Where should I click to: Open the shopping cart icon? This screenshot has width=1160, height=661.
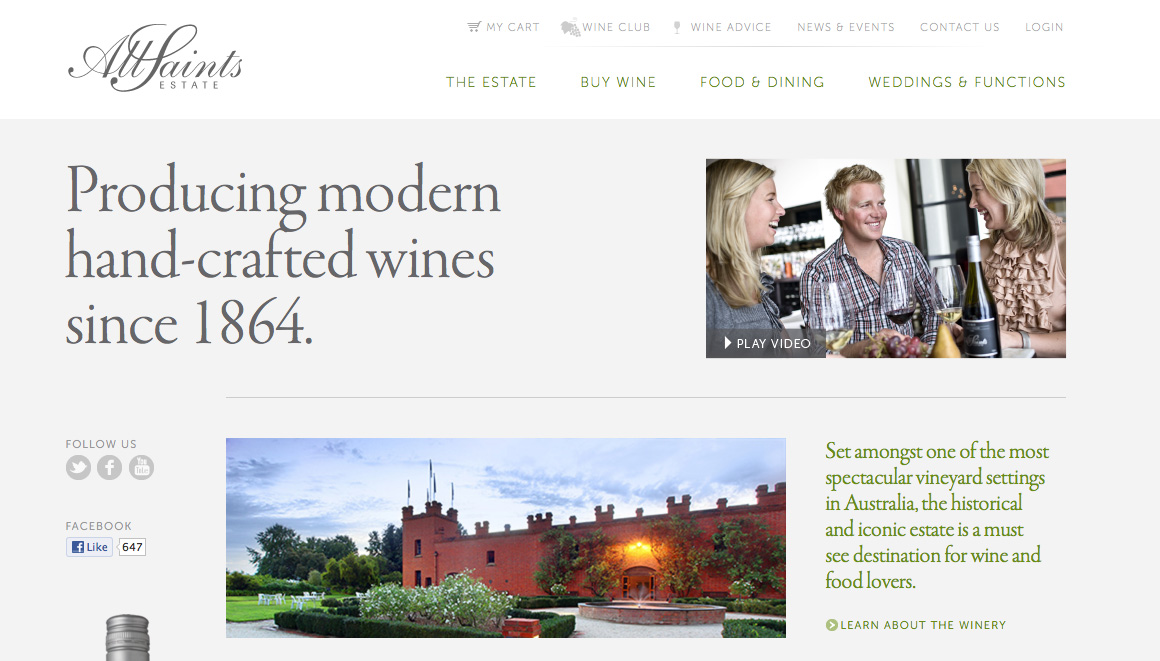pyautogui.click(x=474, y=27)
